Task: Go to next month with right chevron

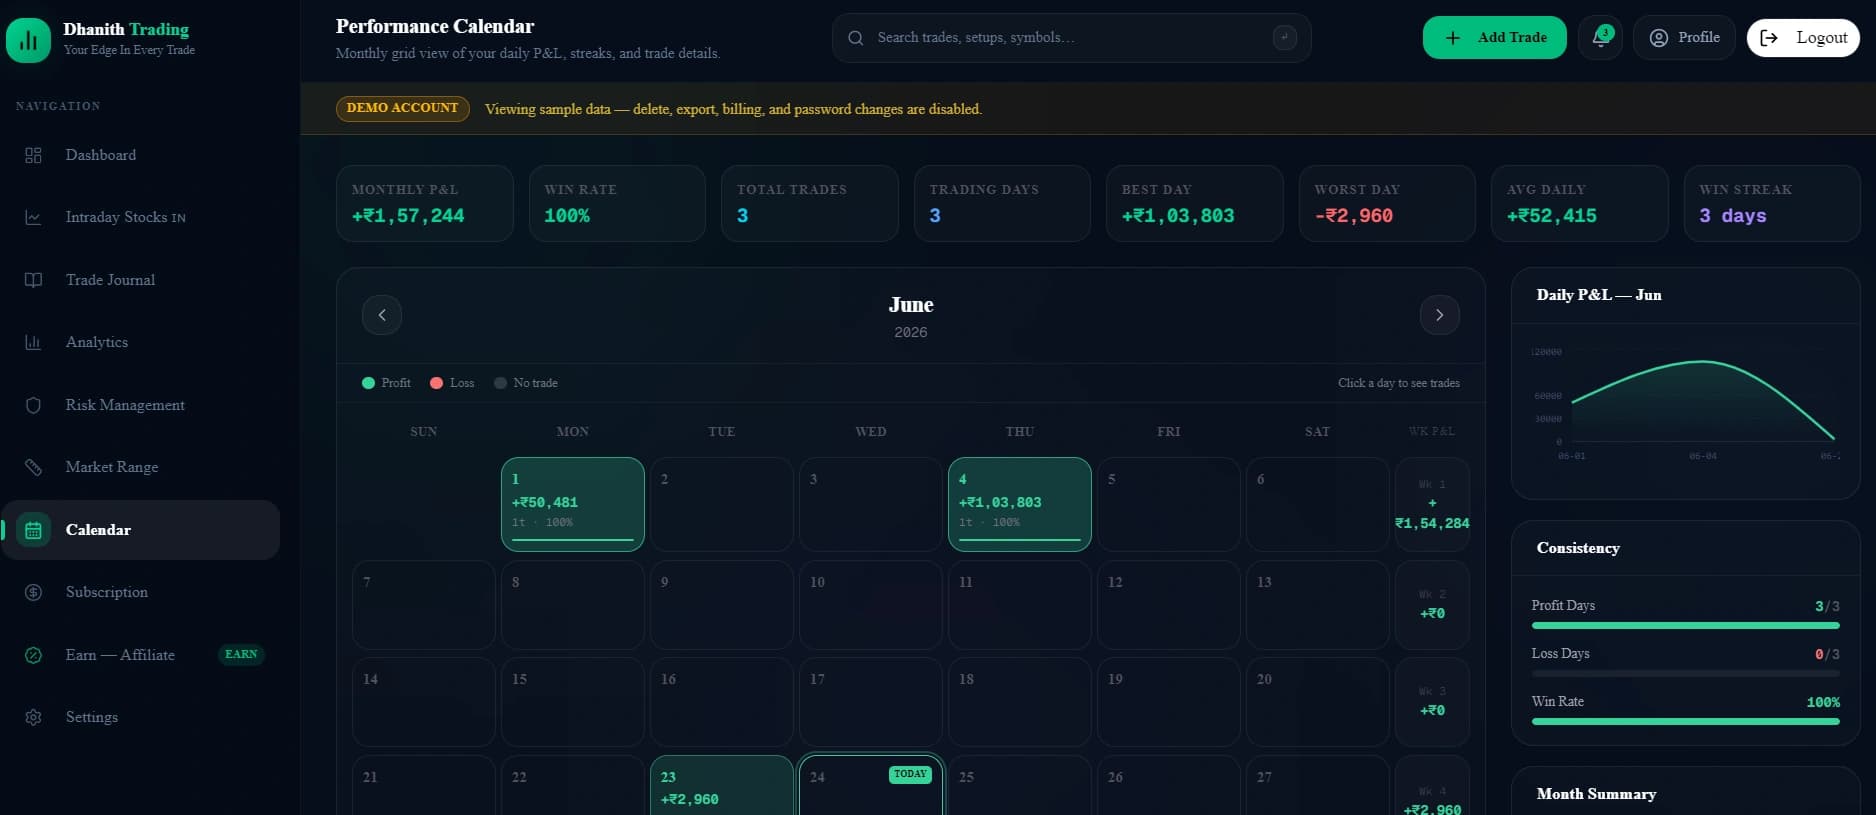Action: (x=1439, y=315)
